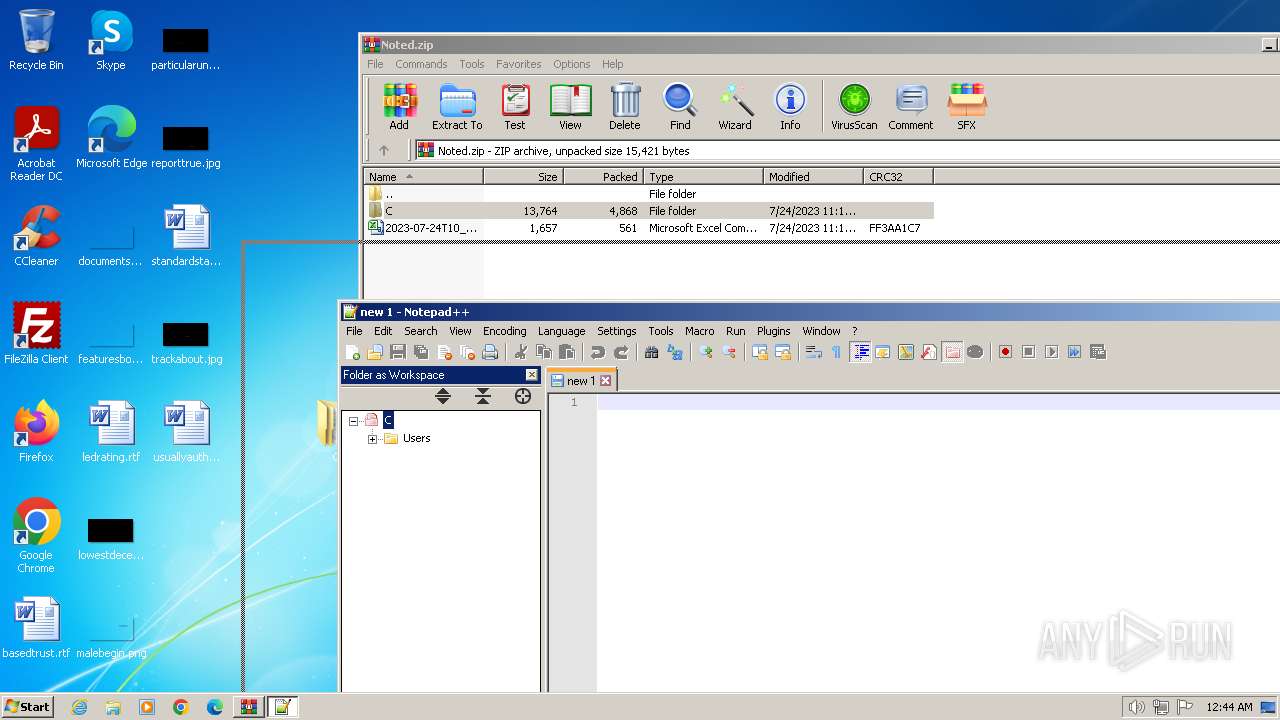Click the Paste clipboard icon
1280x720 pixels.
point(567,352)
